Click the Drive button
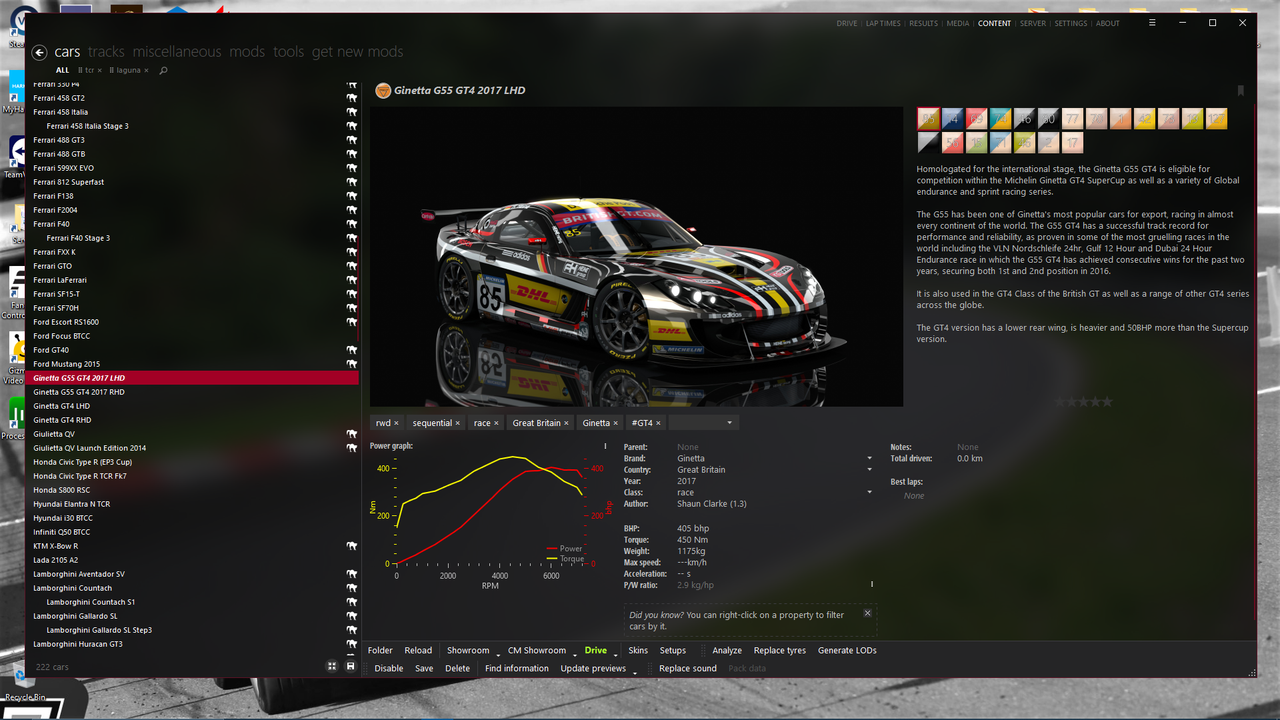1280x720 pixels. (596, 650)
